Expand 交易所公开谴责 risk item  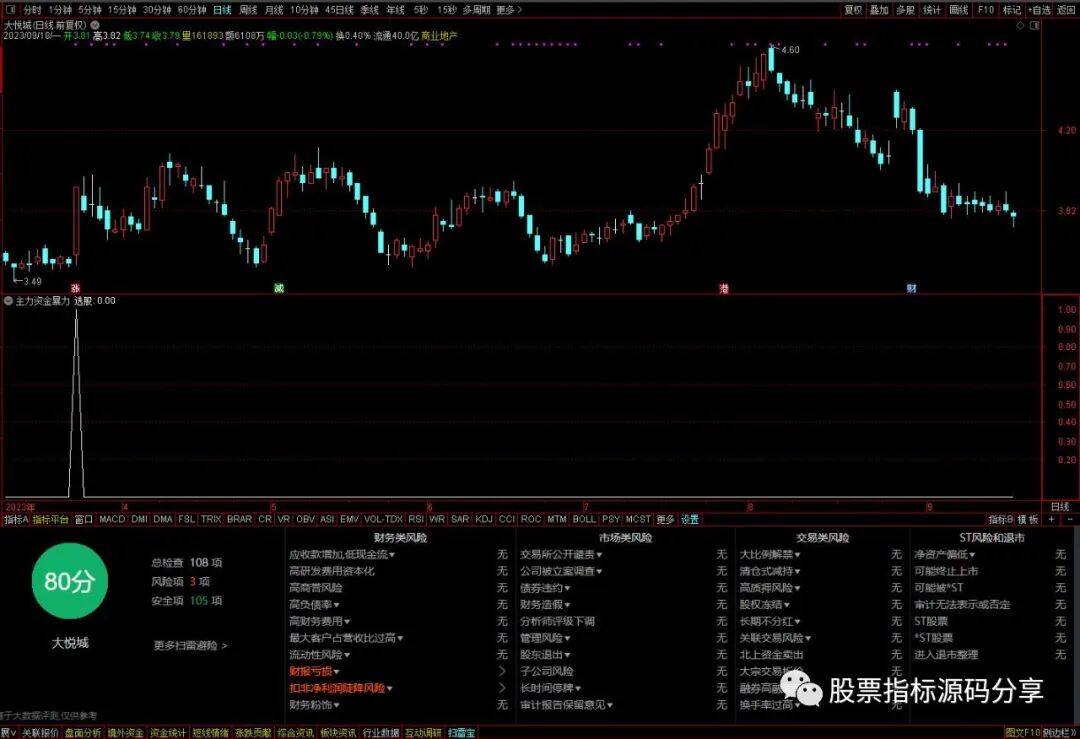tap(561, 554)
